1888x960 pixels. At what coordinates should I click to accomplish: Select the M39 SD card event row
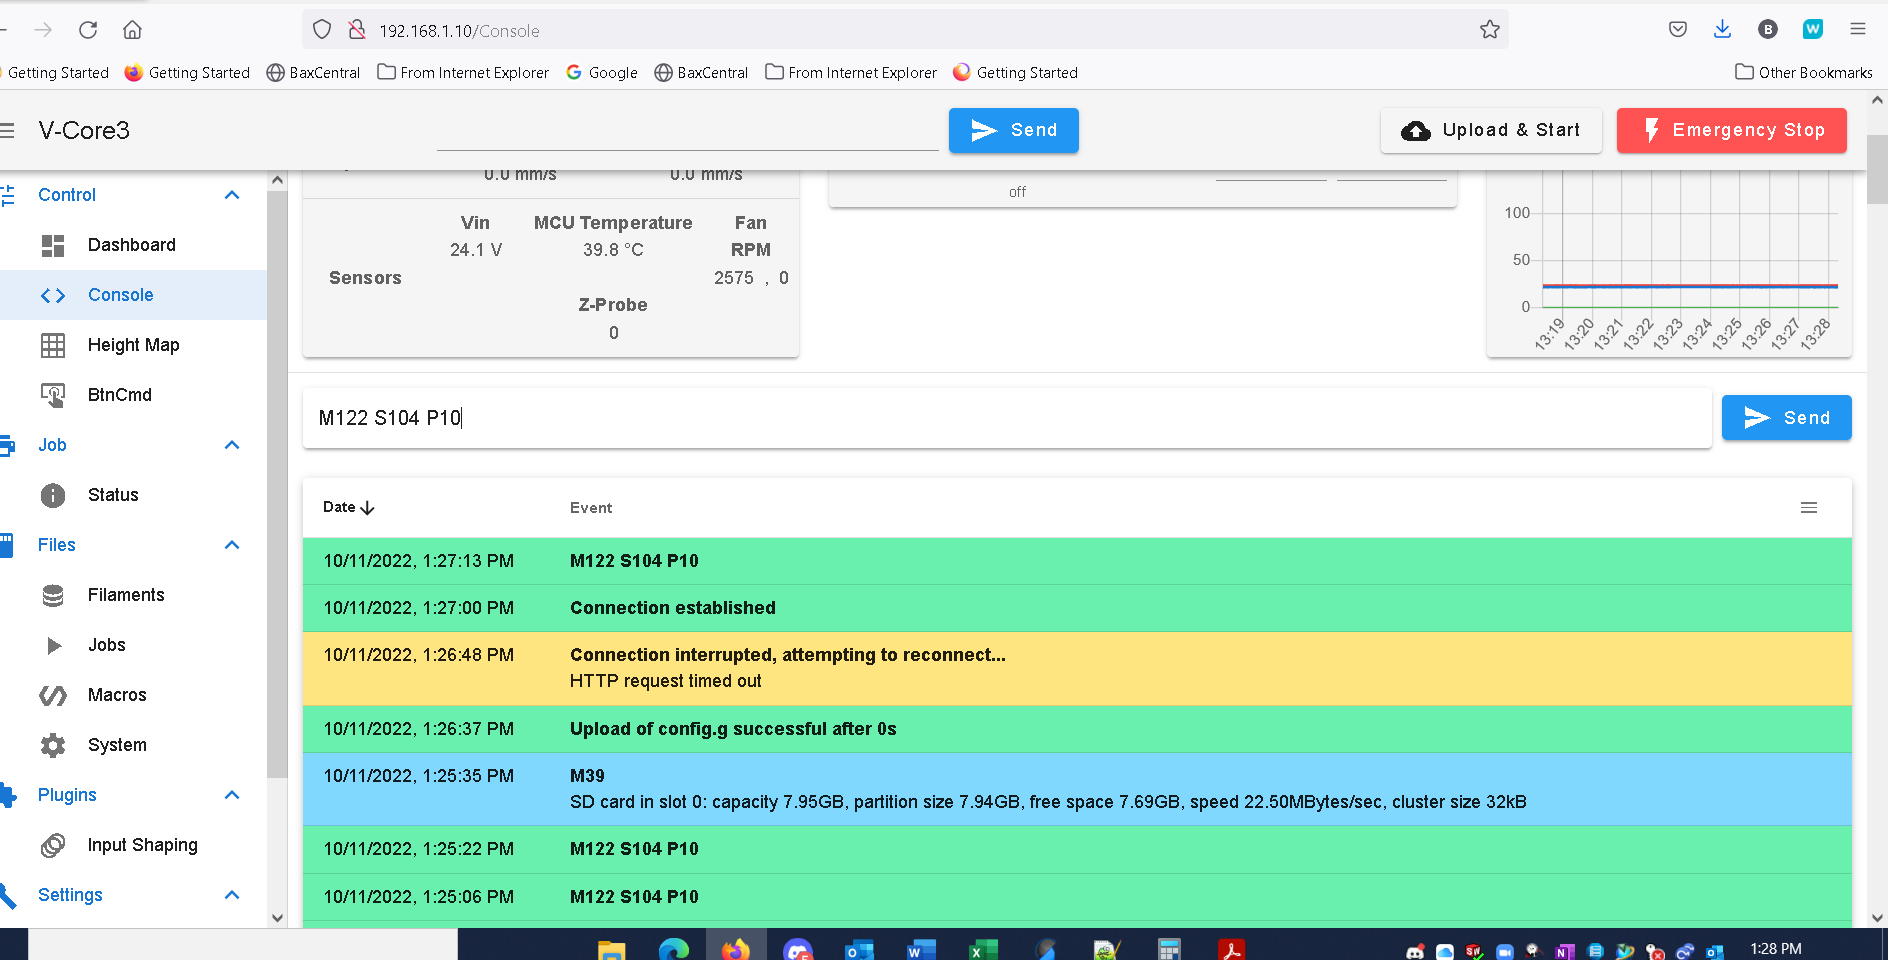1077,789
